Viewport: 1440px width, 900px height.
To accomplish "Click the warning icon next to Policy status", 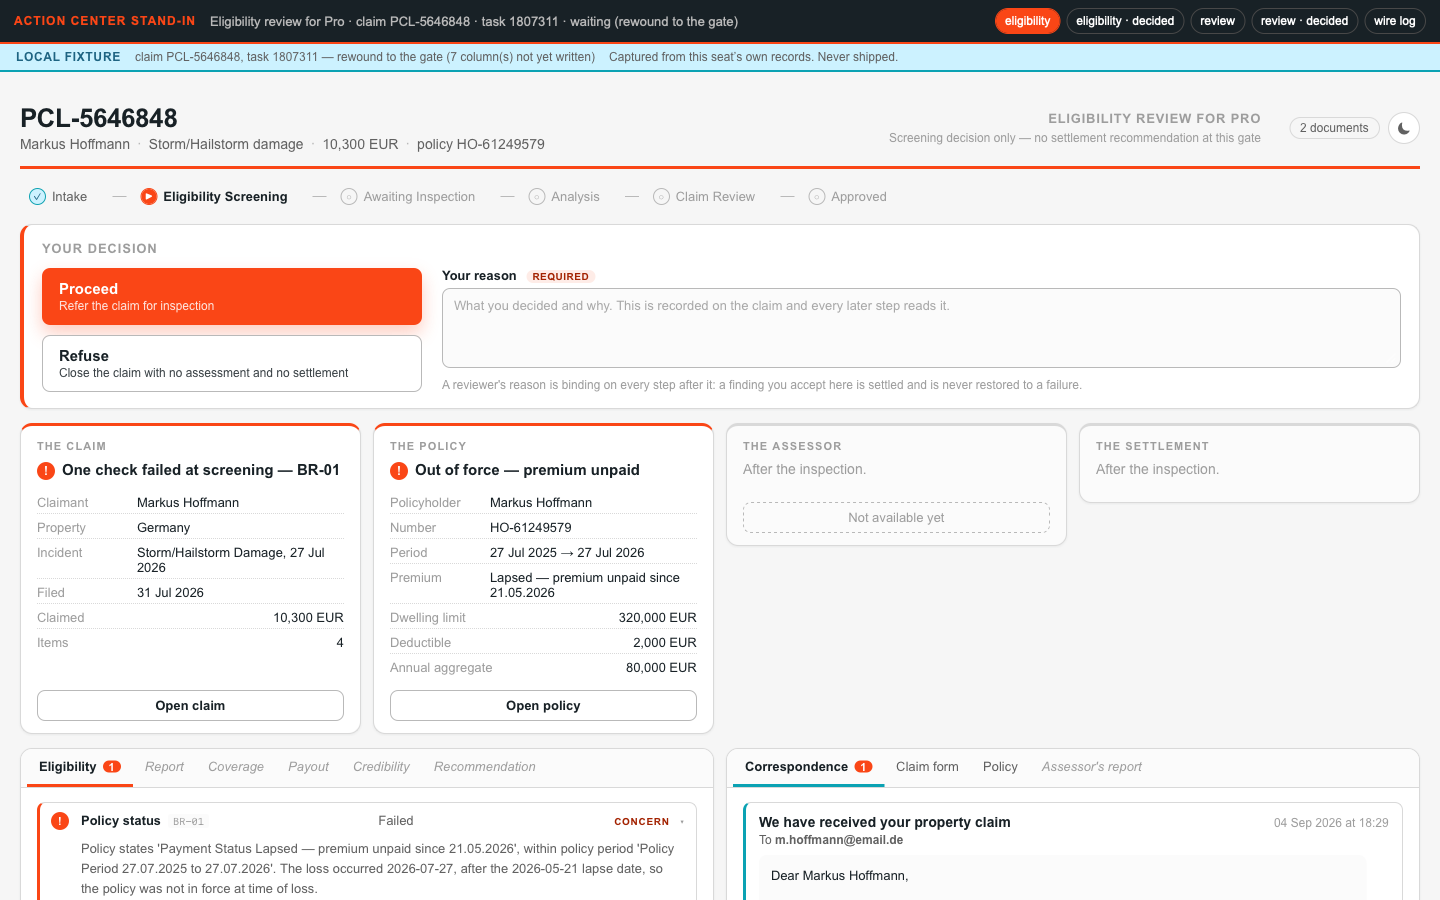I will [60, 821].
